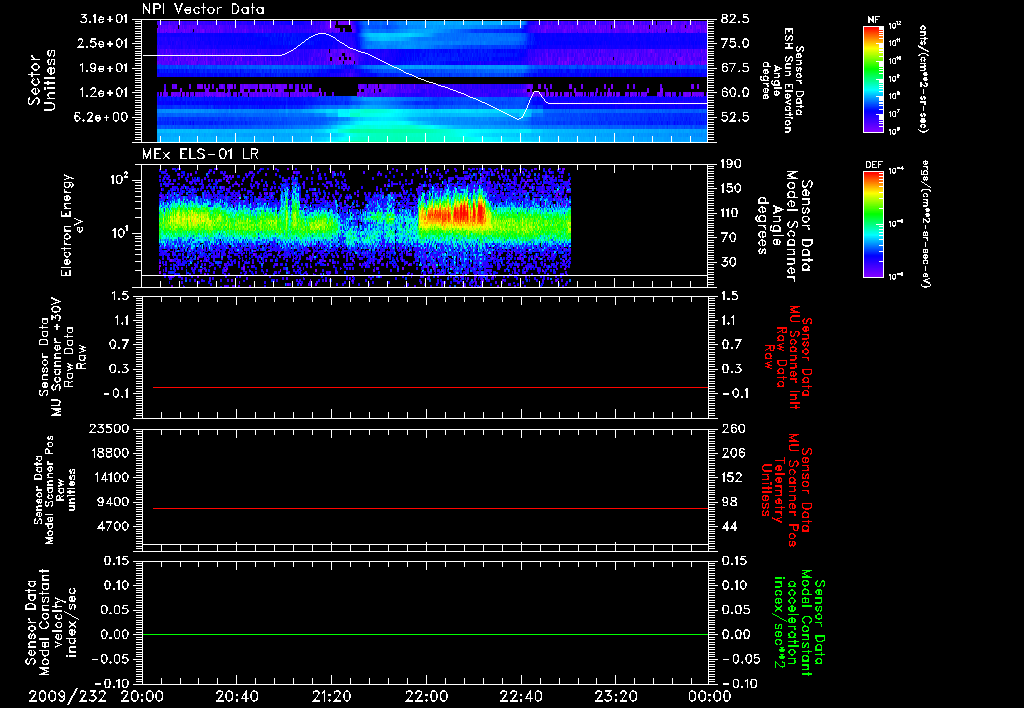Screen dimensions: 1024x708
Task: Click the "ESH Sun Elevation Angle" axis title
Action: 782,80
